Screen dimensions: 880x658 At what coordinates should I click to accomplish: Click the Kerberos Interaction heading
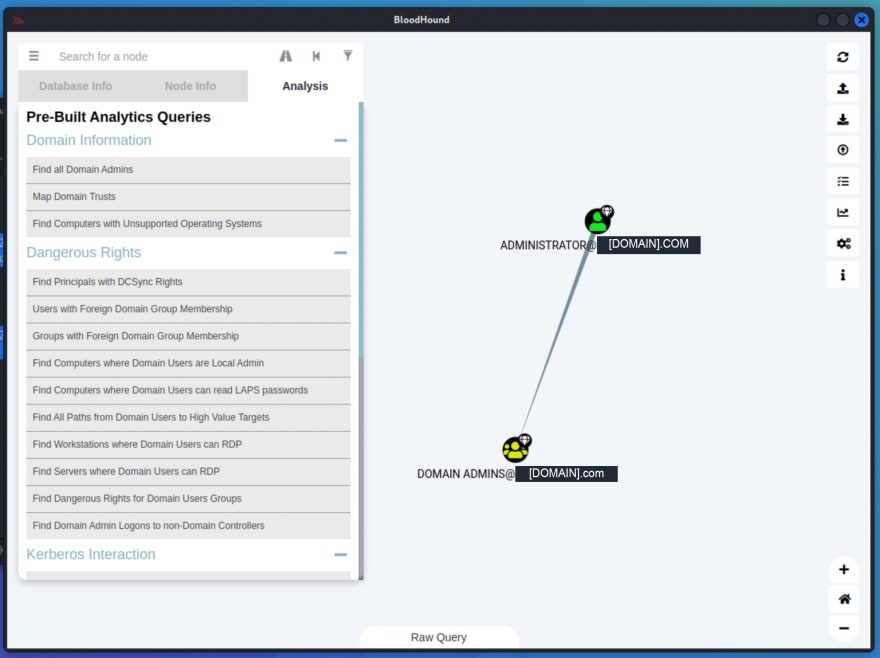tap(91, 555)
